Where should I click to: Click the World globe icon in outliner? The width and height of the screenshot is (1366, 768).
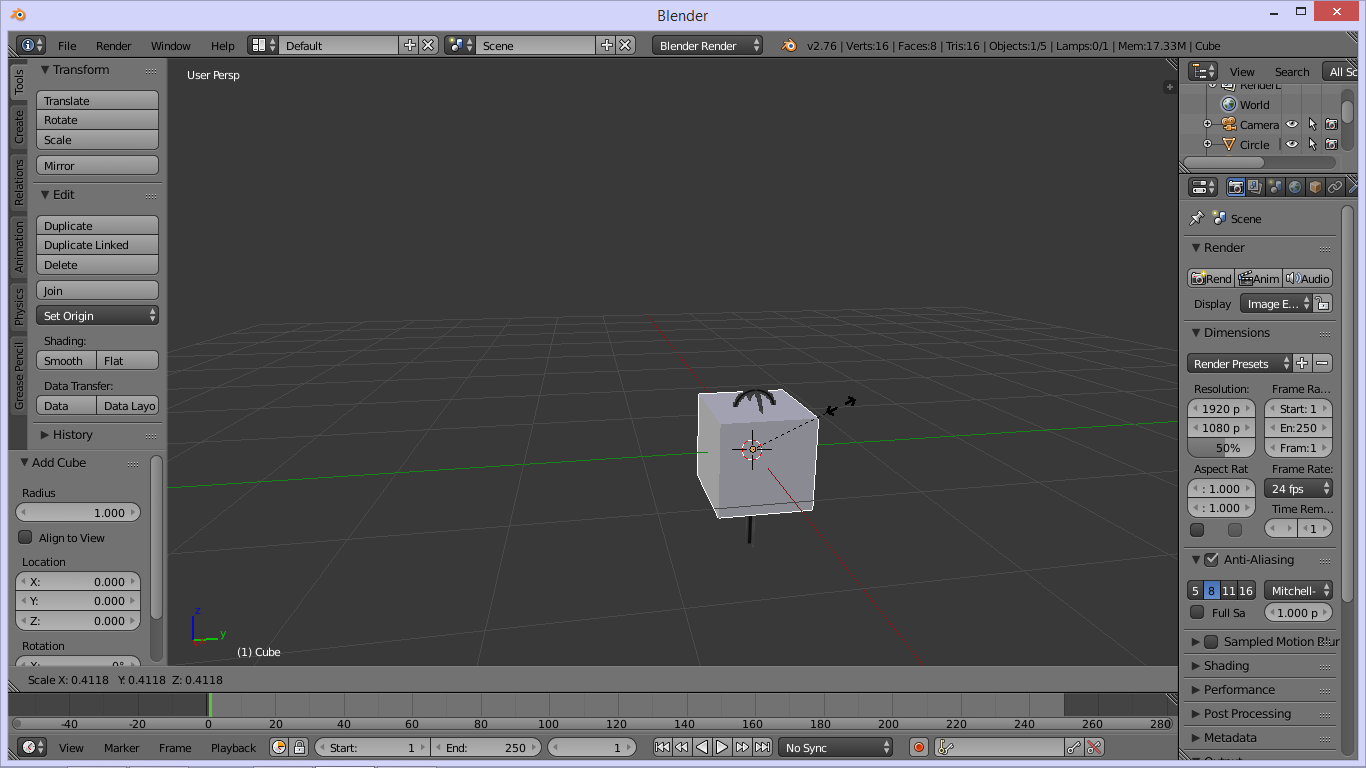coord(1229,104)
